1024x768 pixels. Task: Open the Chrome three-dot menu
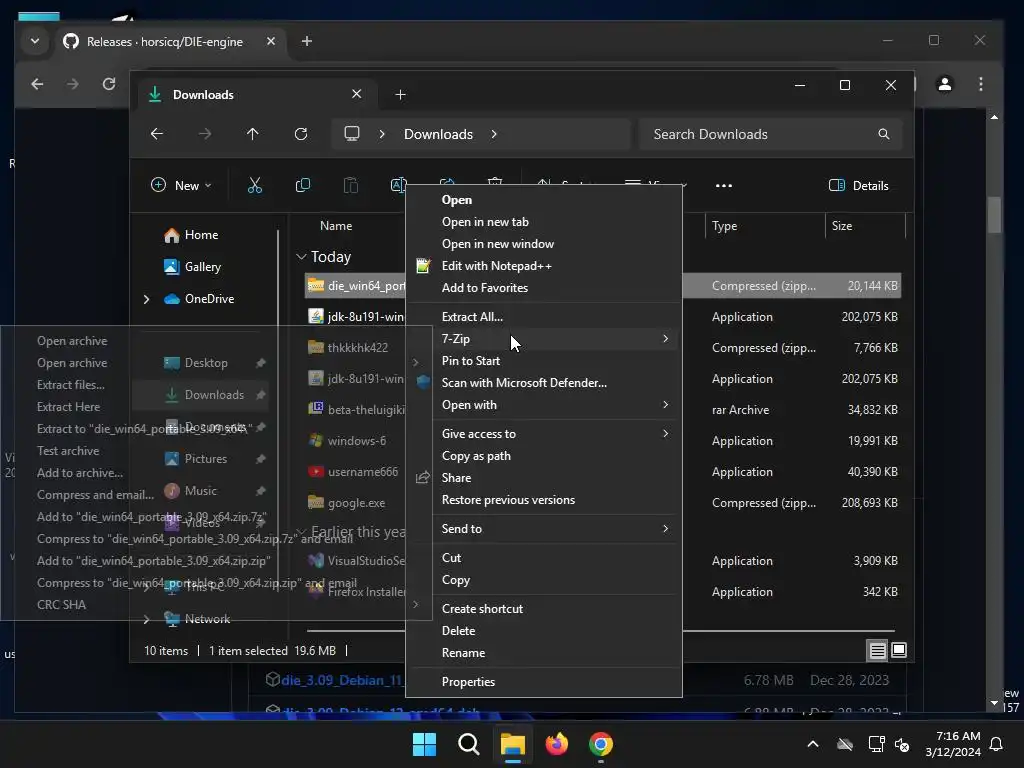tap(981, 84)
